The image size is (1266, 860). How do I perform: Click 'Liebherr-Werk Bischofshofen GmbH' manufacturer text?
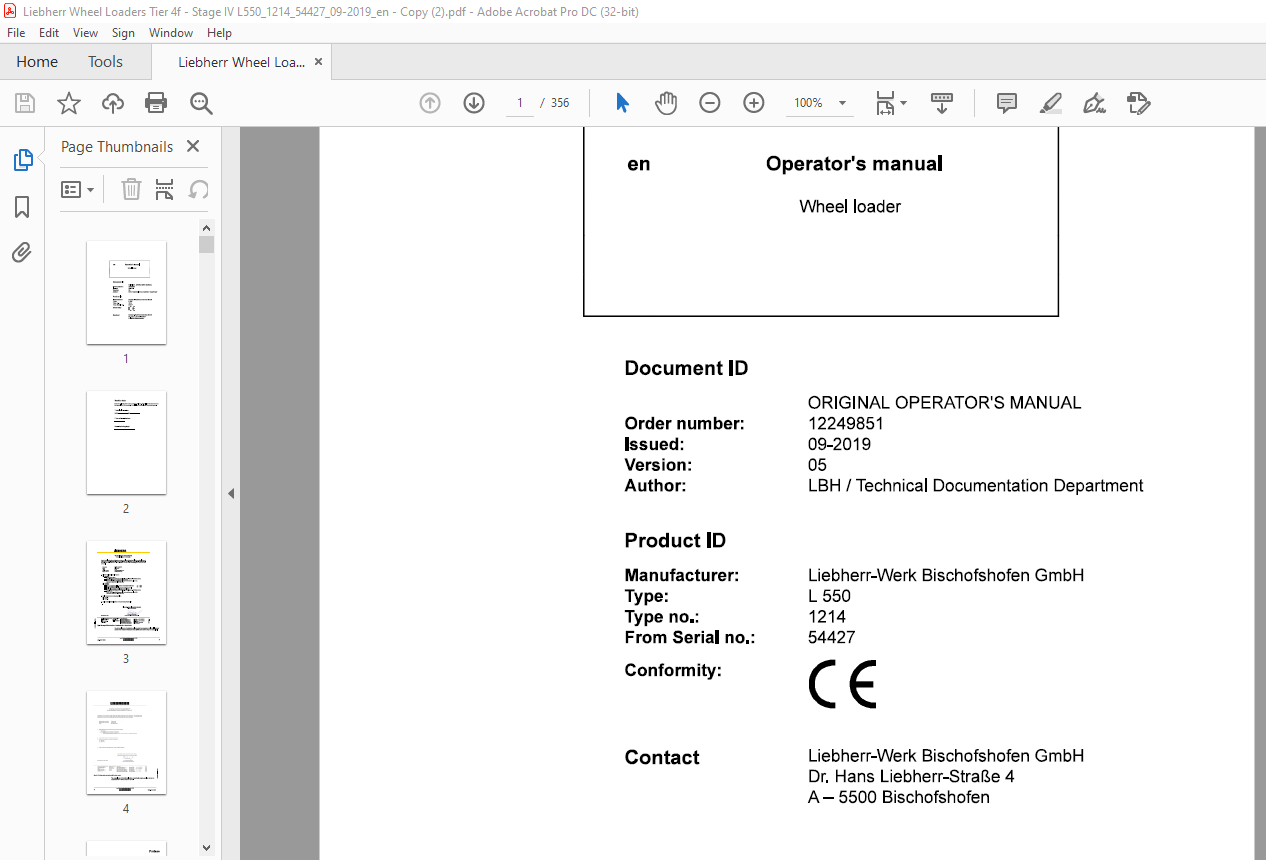point(946,575)
